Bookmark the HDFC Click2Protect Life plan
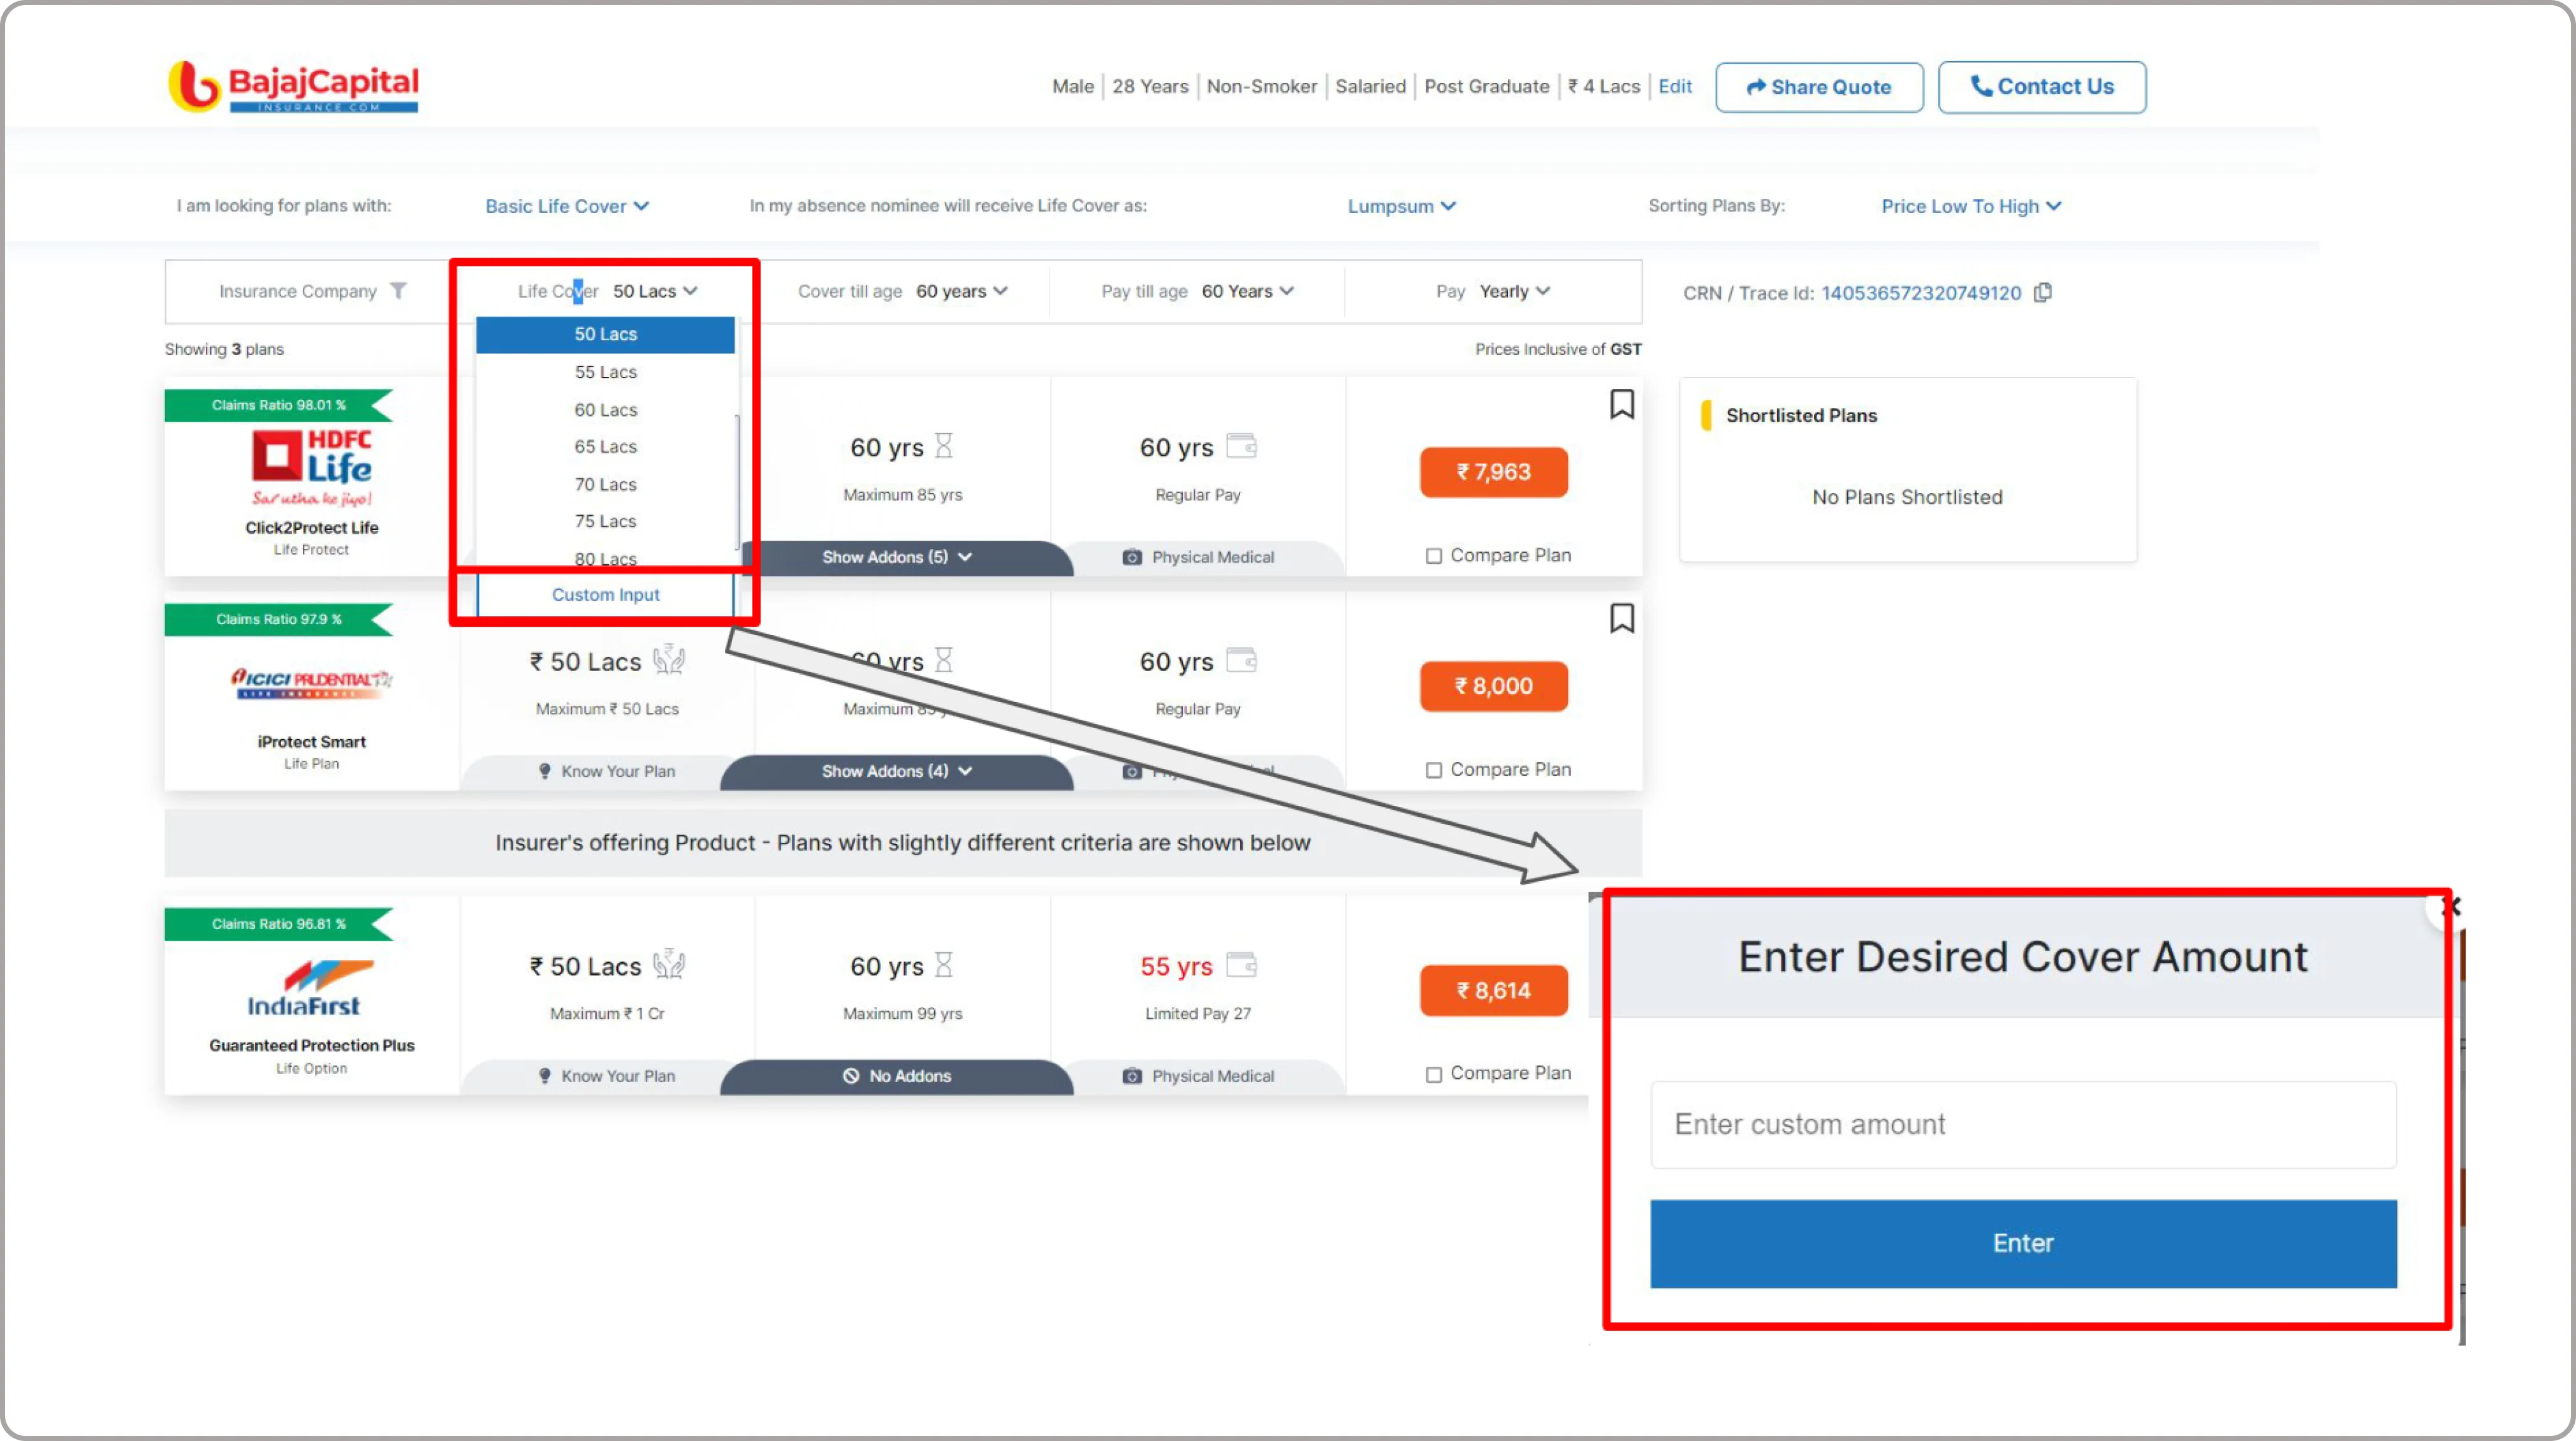2576x1441 pixels. click(x=1621, y=404)
